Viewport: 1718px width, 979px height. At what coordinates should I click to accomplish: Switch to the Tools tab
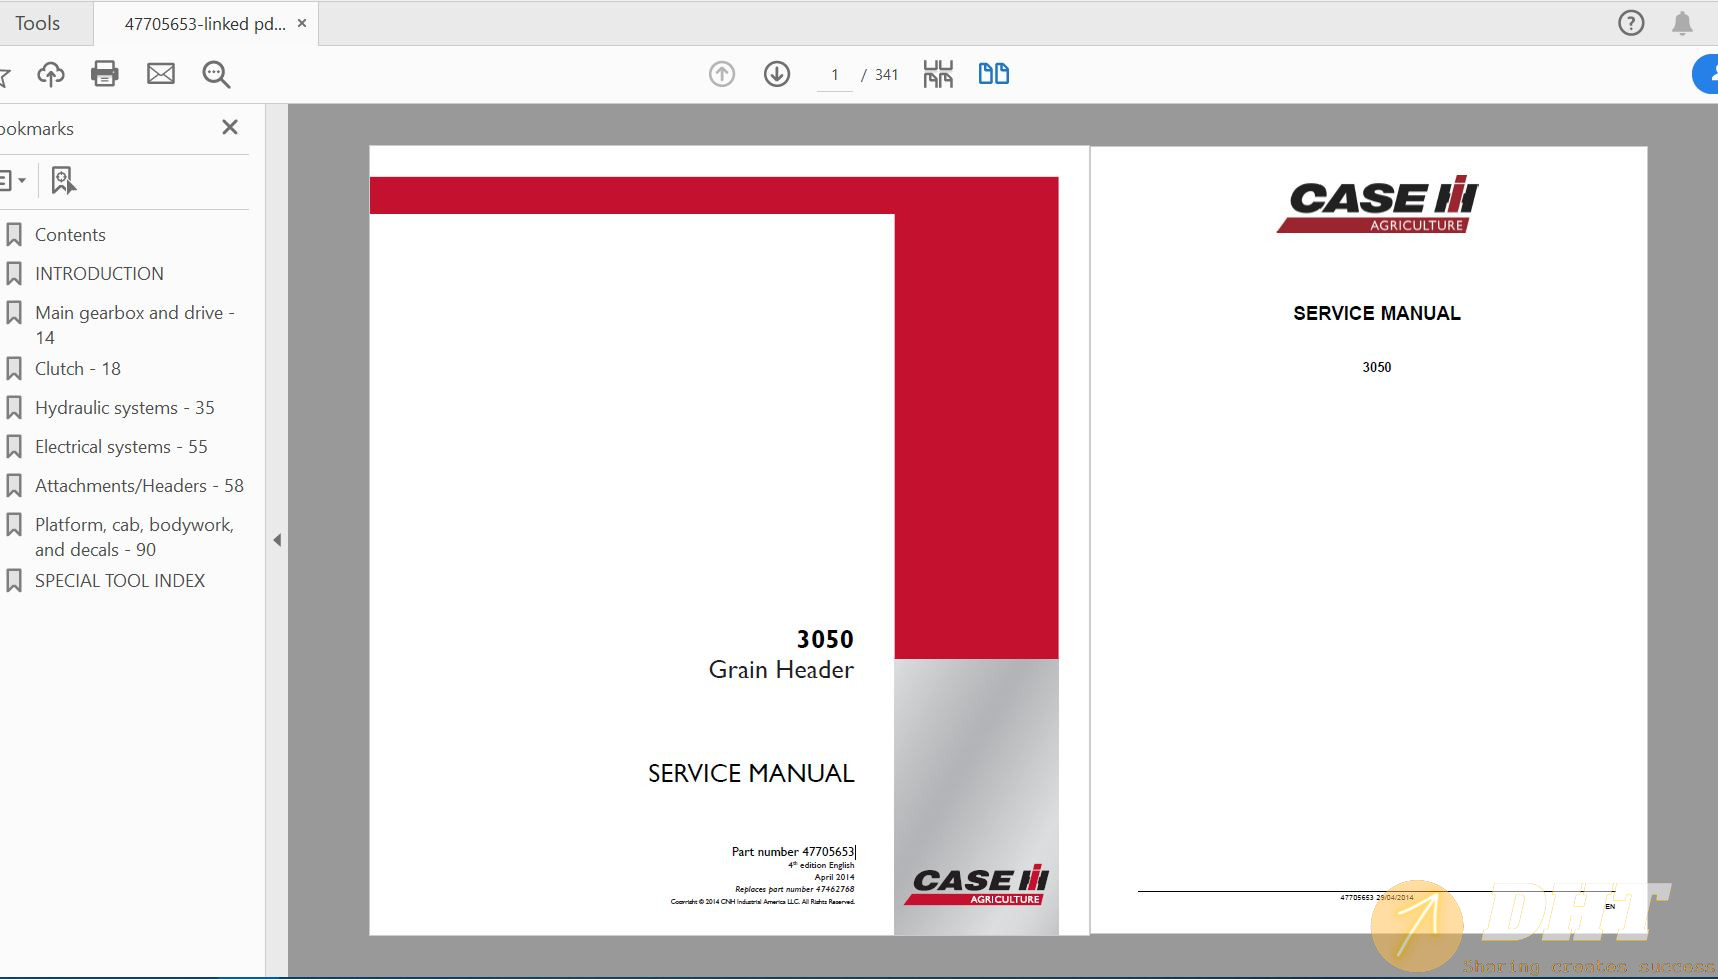(x=38, y=22)
